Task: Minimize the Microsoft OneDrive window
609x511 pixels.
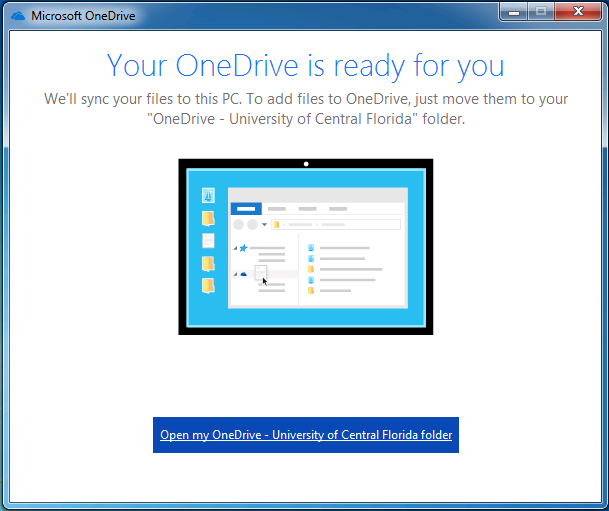Action: pyautogui.click(x=513, y=12)
